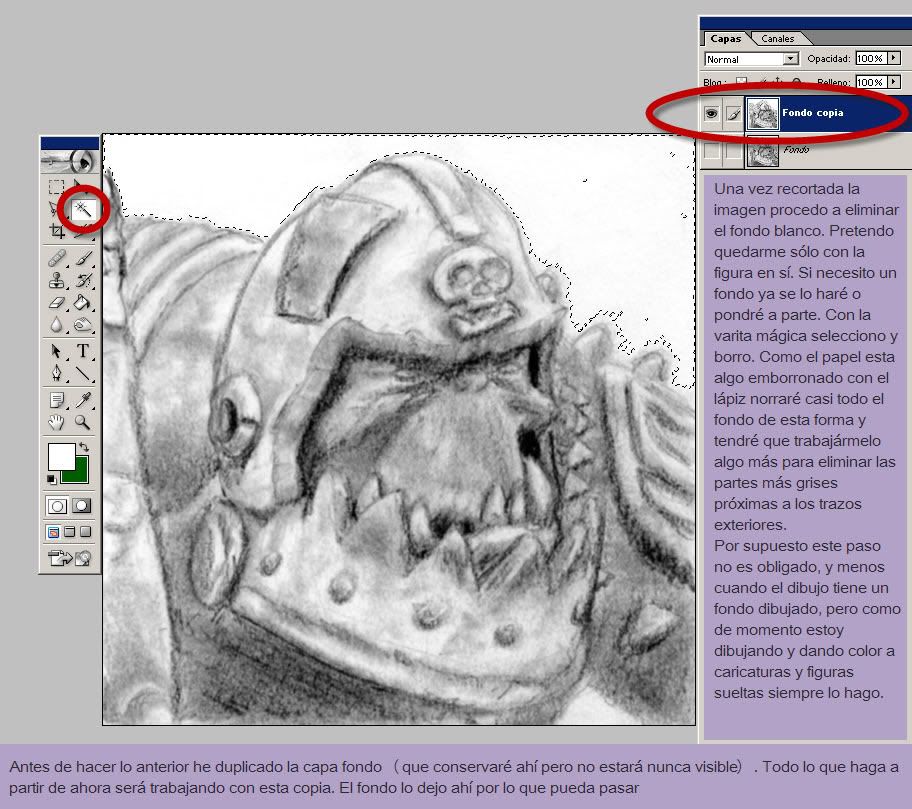Select the Blur tool

click(56, 325)
